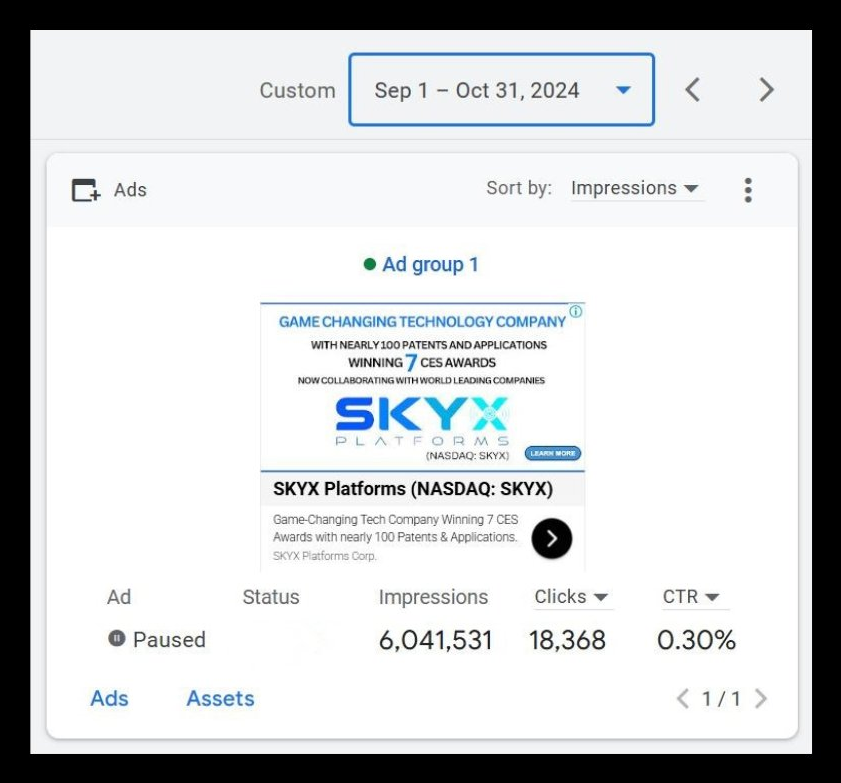Image resolution: width=841 pixels, height=783 pixels.
Task: Switch to the Ads tab
Action: 109,699
